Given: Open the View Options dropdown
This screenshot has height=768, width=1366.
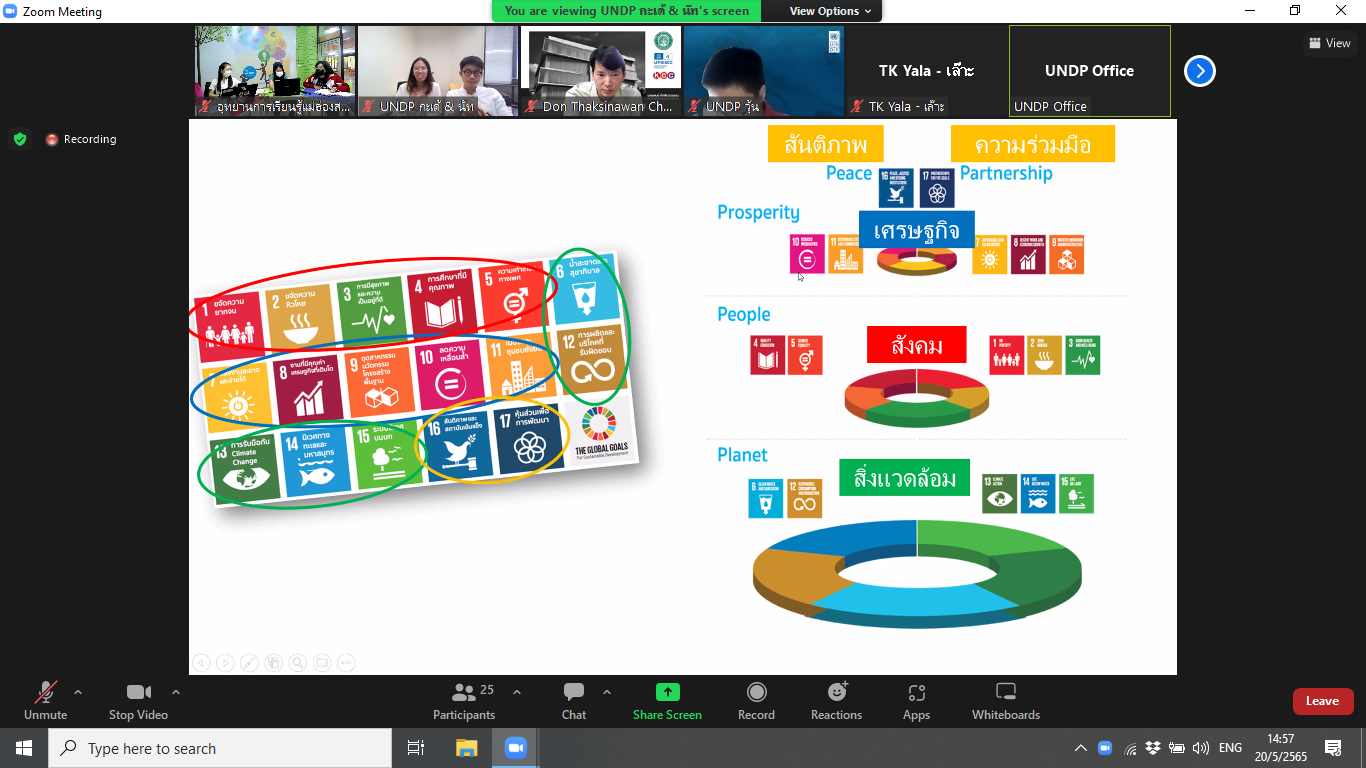Looking at the screenshot, I should 830,11.
